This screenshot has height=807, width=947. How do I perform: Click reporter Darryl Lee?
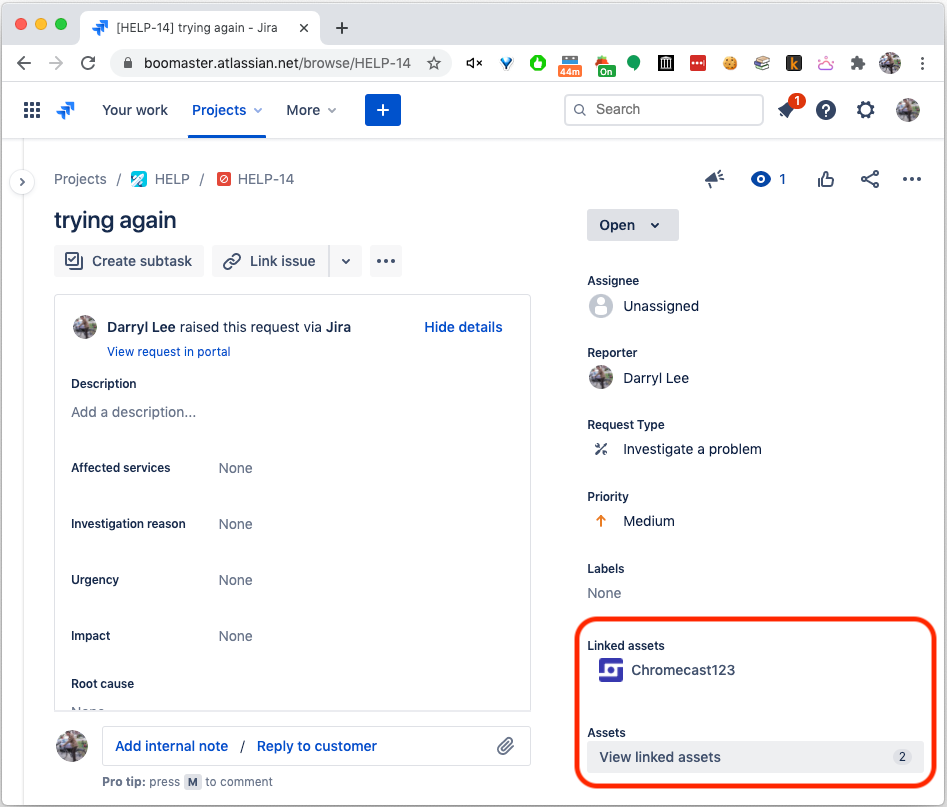tap(656, 378)
